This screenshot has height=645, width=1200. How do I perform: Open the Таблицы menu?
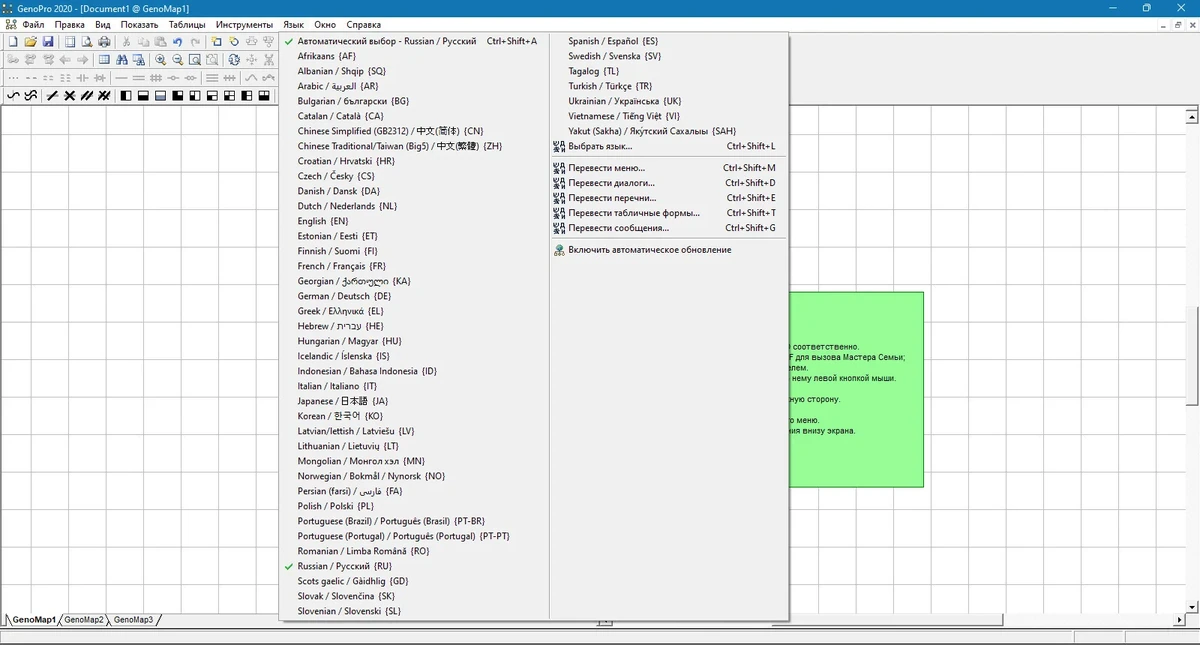click(187, 24)
